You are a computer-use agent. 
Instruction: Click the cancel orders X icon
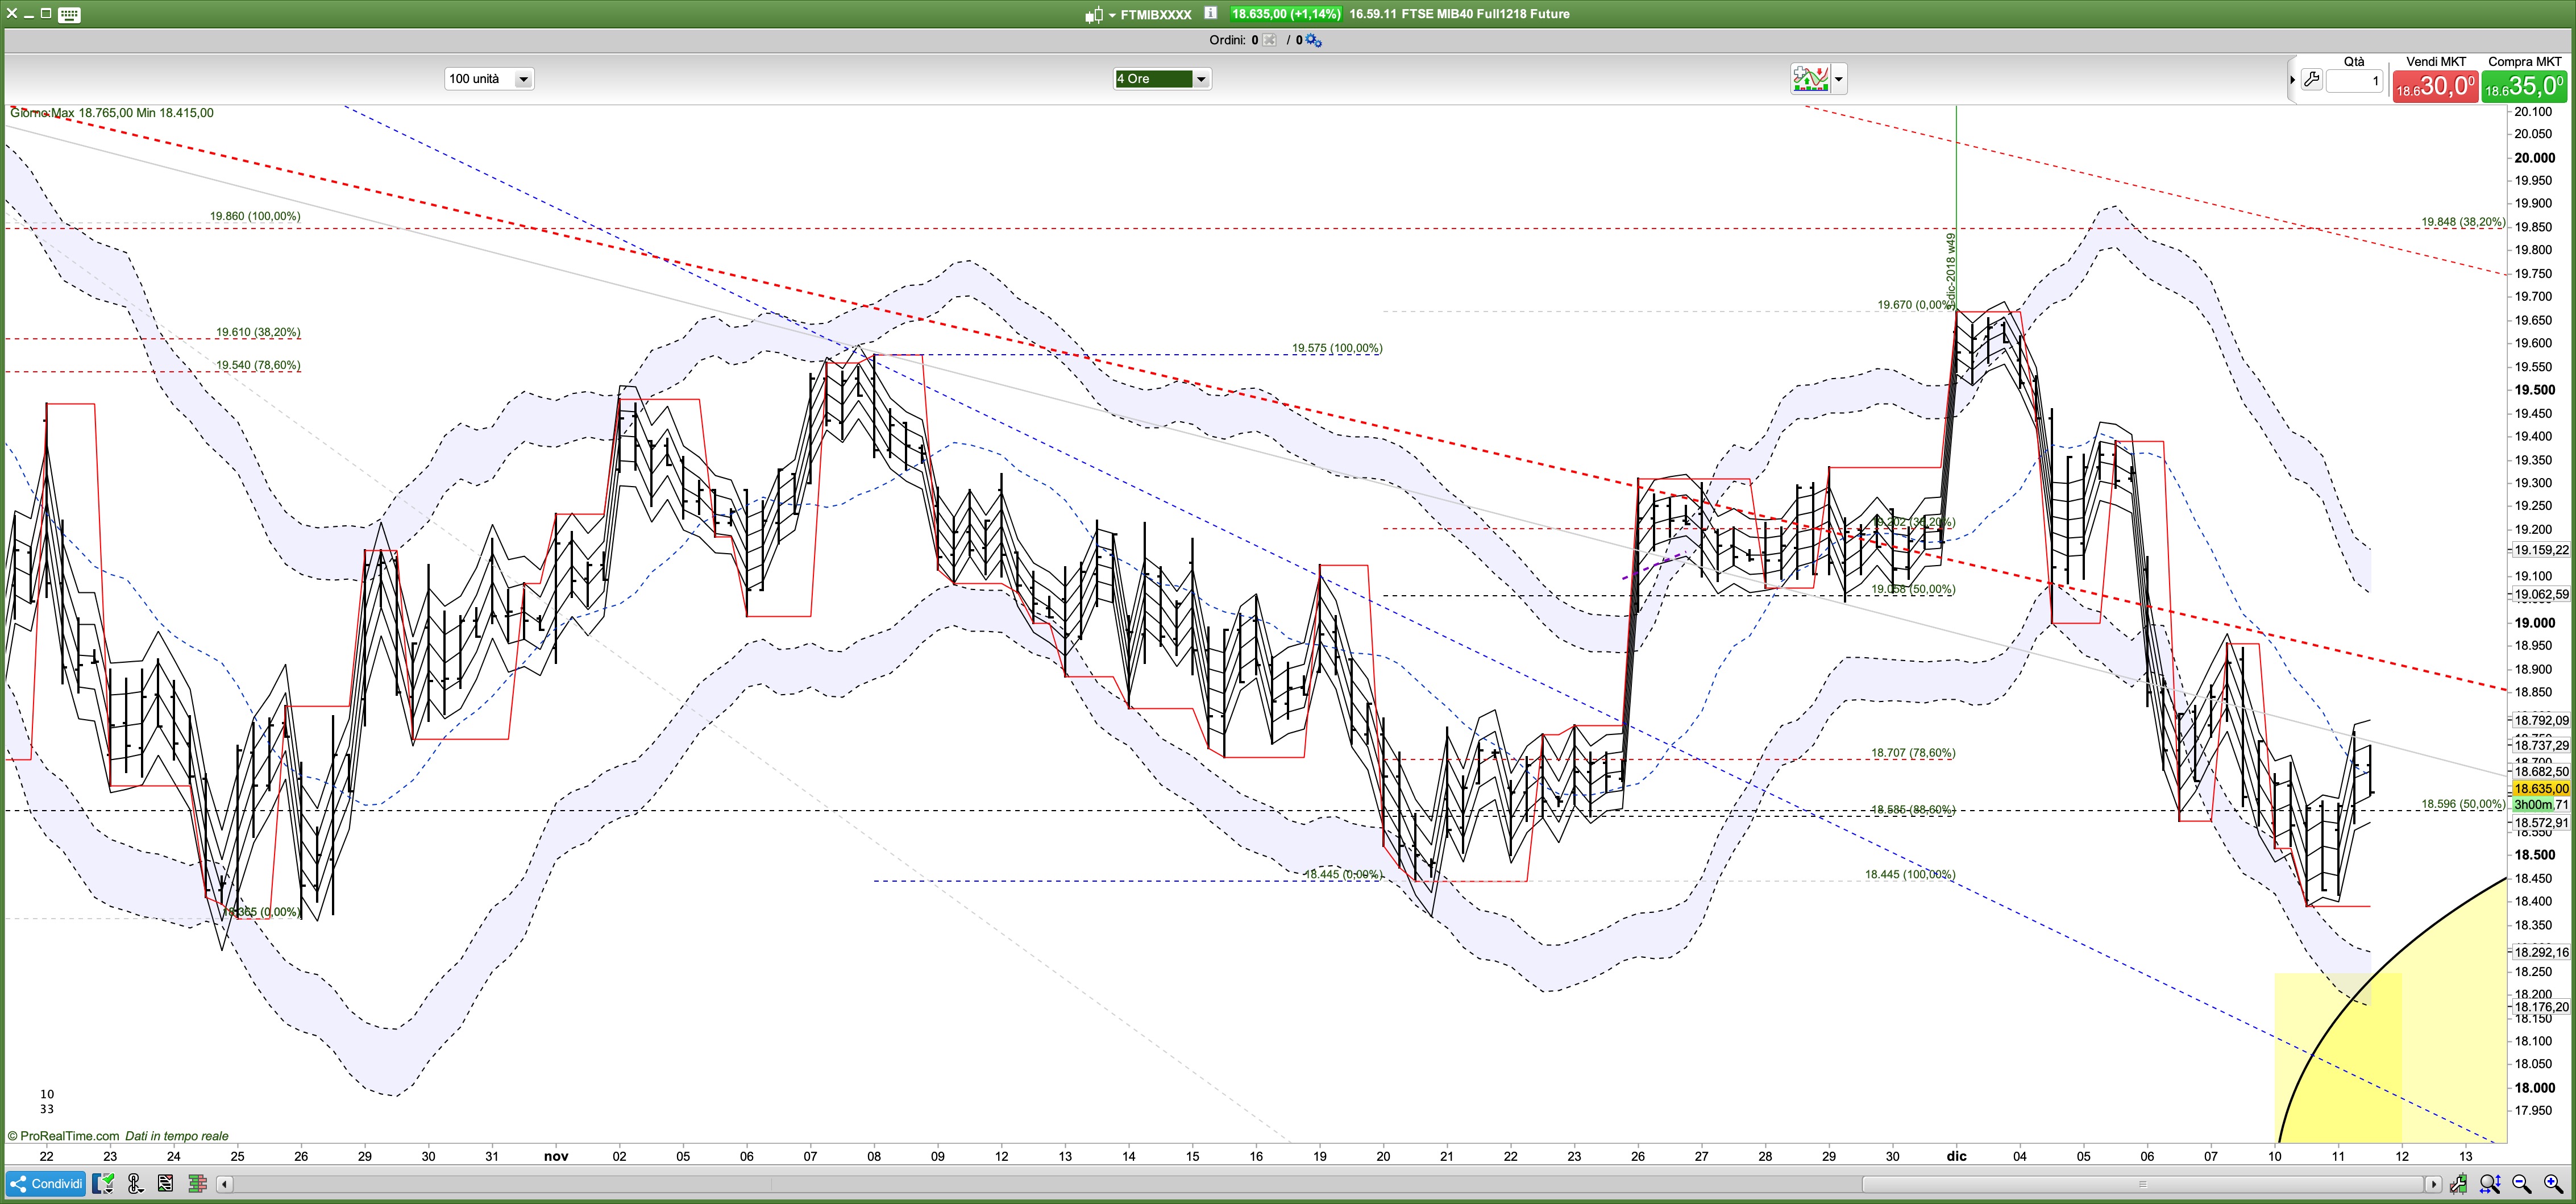tap(1269, 40)
